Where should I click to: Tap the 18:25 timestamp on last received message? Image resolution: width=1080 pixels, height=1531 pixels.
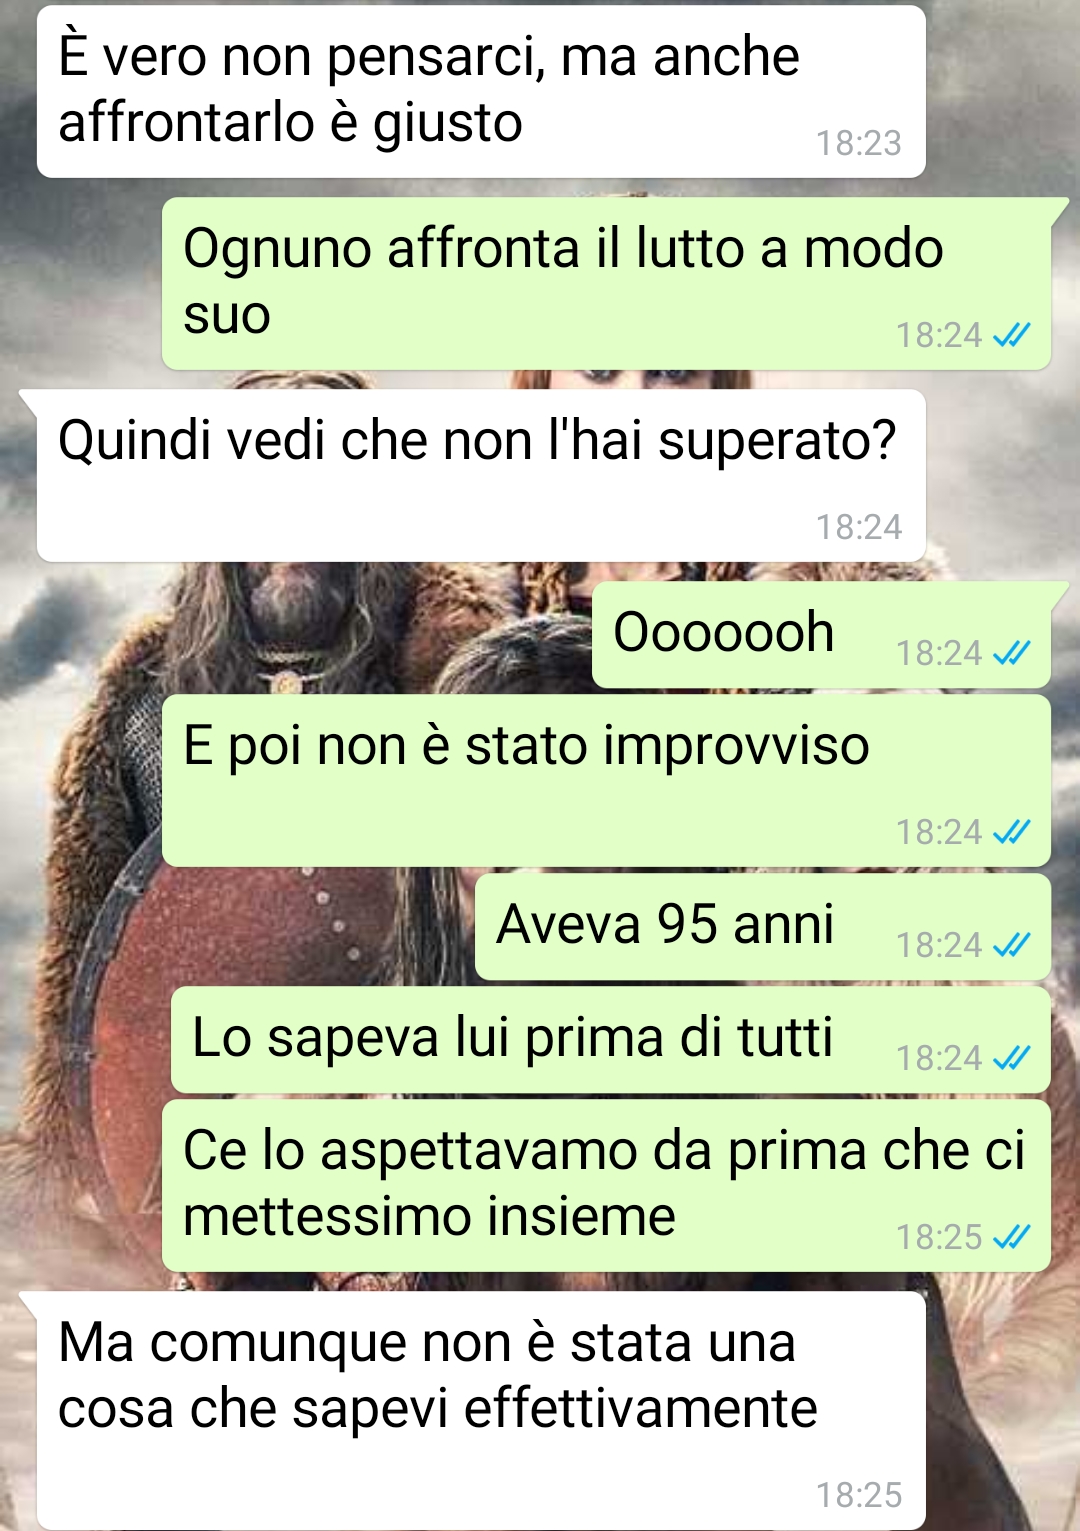859,1495
